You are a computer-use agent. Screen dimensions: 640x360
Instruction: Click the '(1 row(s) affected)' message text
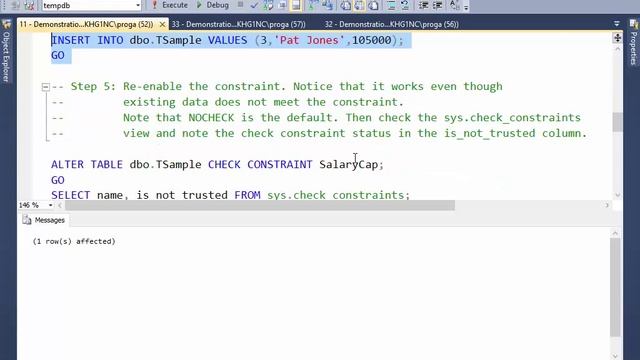(x=74, y=241)
